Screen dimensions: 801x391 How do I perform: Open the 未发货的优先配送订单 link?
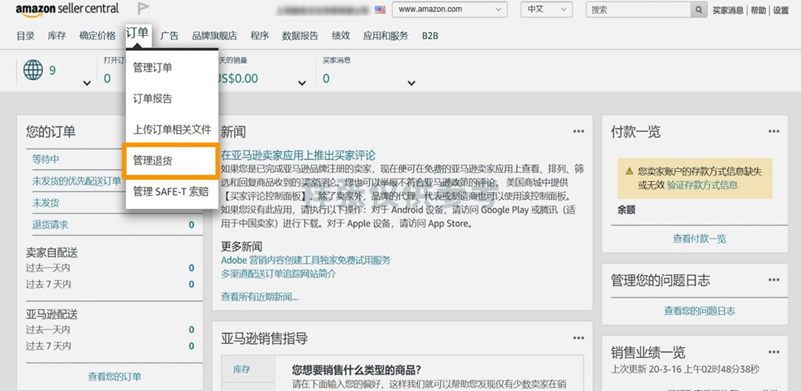pos(77,181)
